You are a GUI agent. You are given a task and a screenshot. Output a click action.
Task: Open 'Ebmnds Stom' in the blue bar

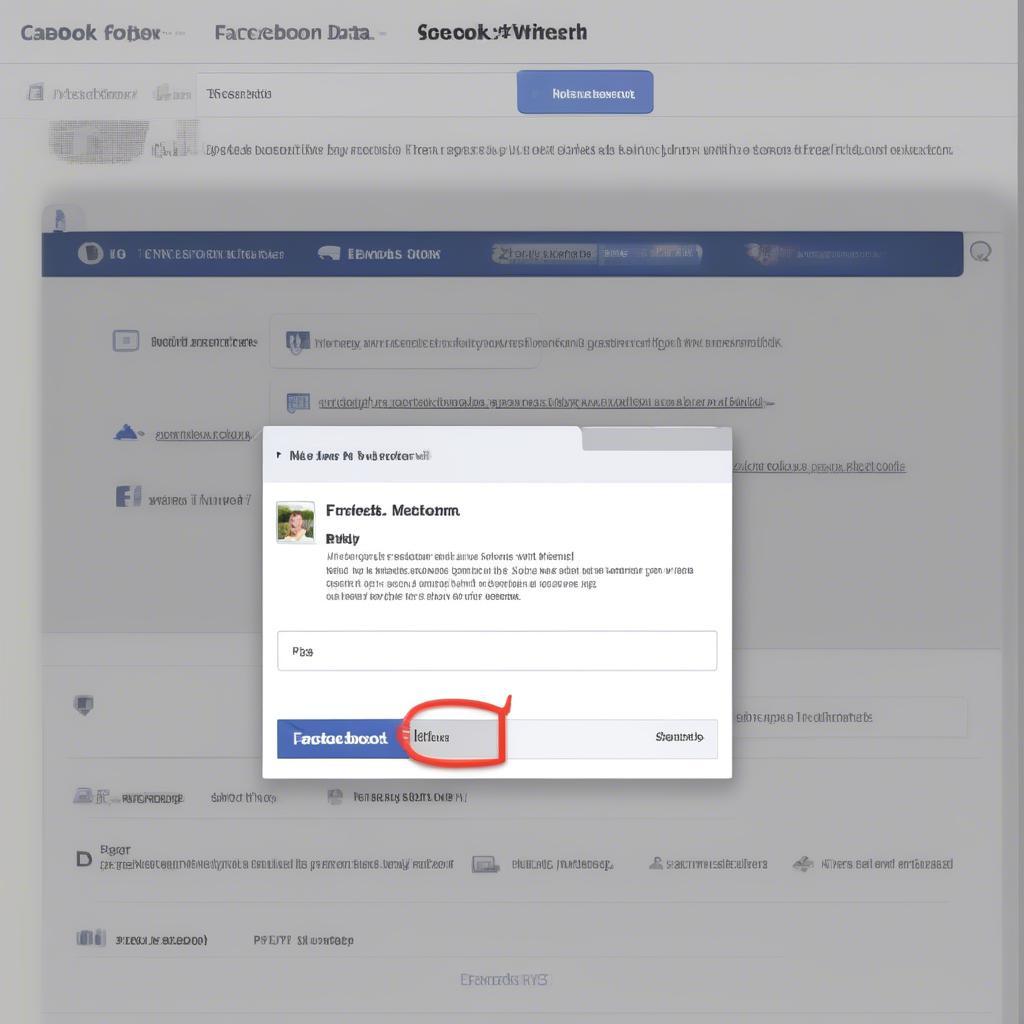click(x=394, y=254)
